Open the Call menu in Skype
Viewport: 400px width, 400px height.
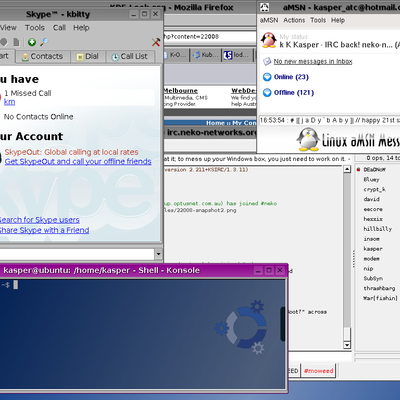tap(59, 28)
